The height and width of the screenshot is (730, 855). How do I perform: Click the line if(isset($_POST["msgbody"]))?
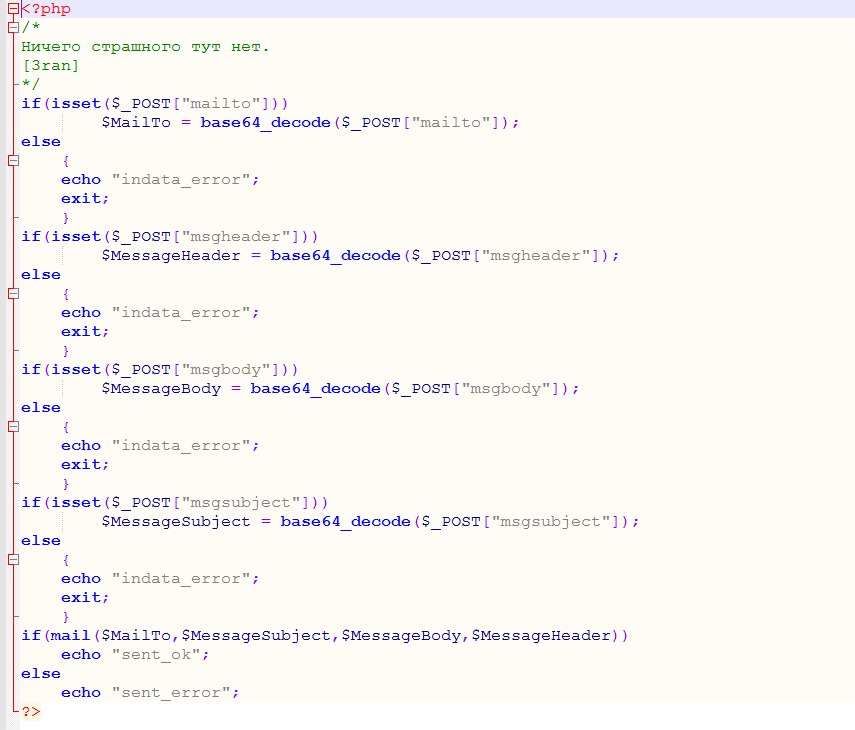click(159, 370)
